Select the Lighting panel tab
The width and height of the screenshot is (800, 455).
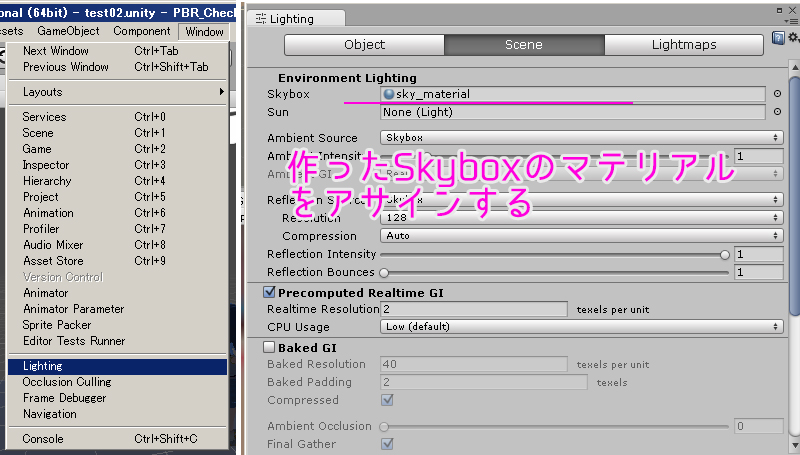click(x=296, y=19)
